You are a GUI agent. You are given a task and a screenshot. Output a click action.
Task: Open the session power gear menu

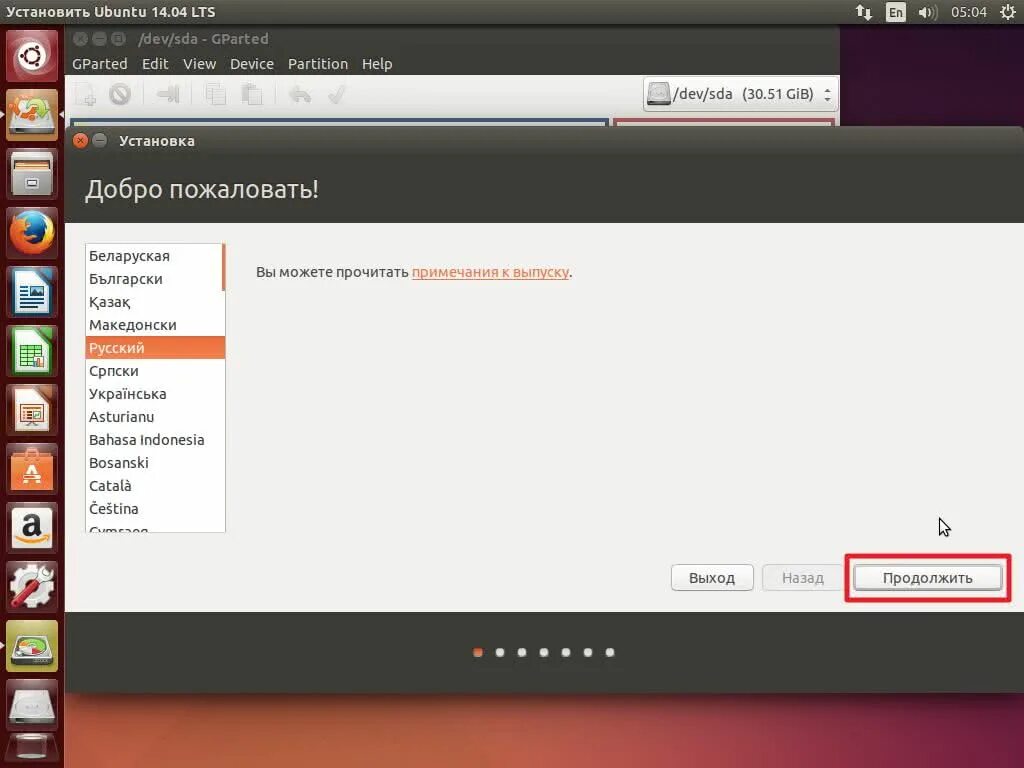[1008, 12]
